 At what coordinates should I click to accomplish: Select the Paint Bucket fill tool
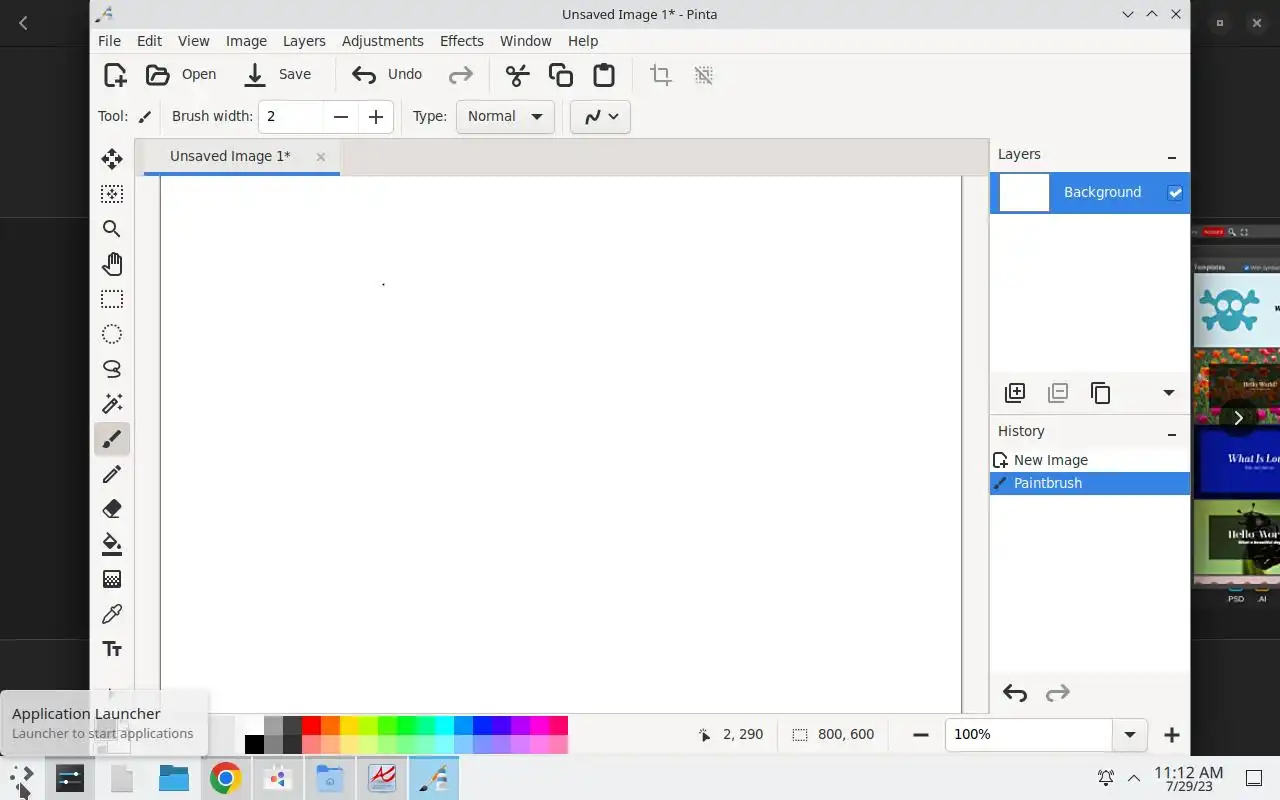coord(112,544)
